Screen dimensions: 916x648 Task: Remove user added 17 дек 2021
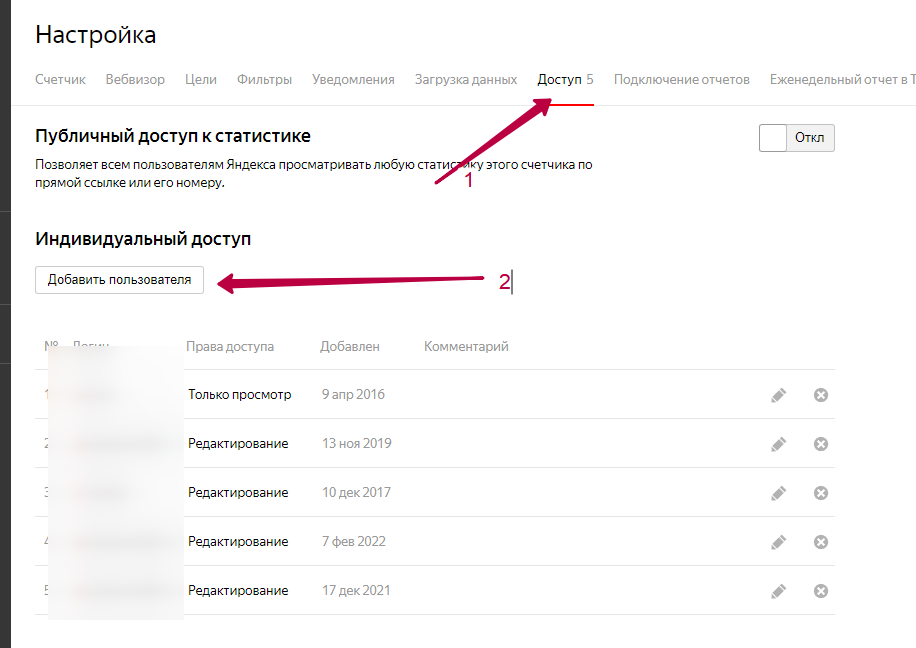pos(821,591)
